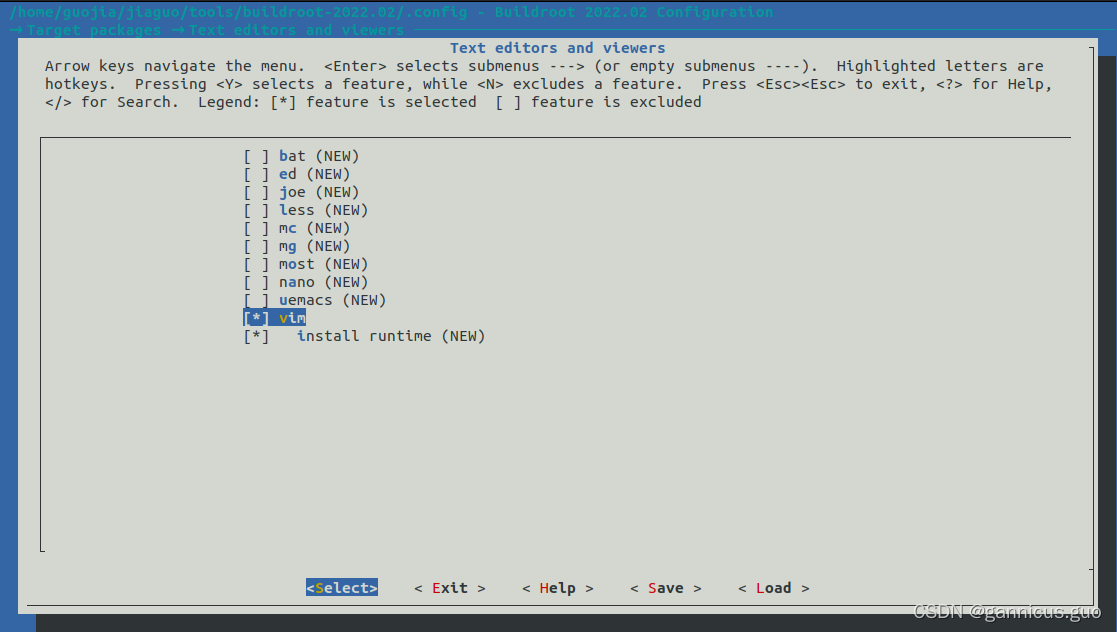Image resolution: width=1117 pixels, height=632 pixels.
Task: Select the joe (NEW) entry label
Action: 319,192
